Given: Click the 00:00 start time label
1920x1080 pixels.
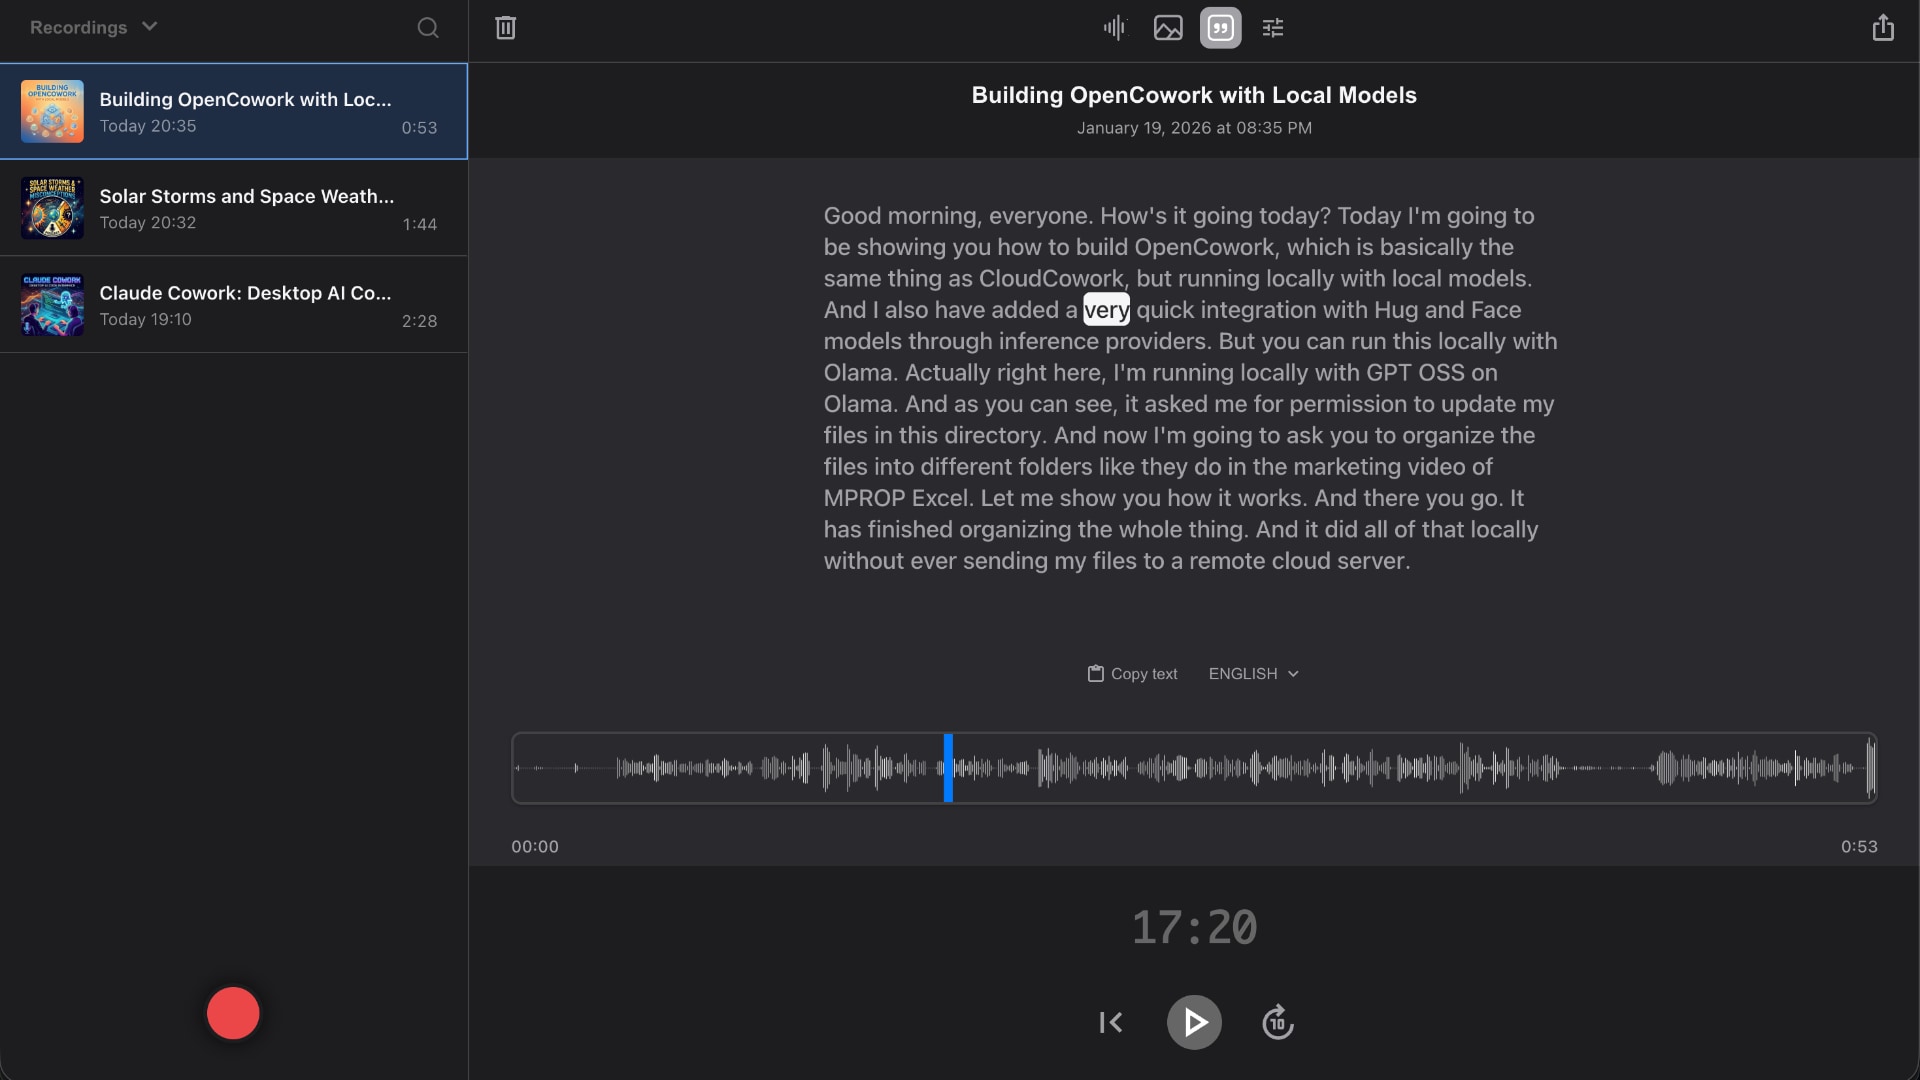Looking at the screenshot, I should tap(535, 846).
